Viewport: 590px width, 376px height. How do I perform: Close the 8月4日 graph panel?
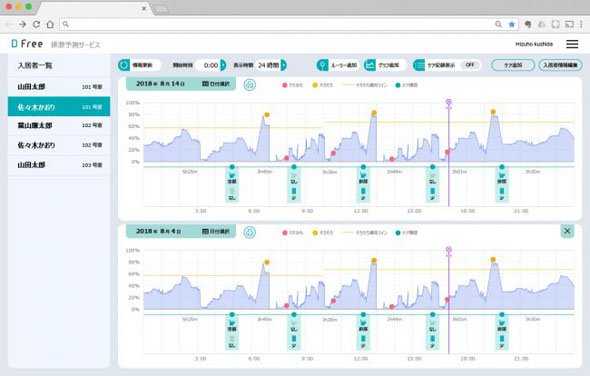coord(567,231)
